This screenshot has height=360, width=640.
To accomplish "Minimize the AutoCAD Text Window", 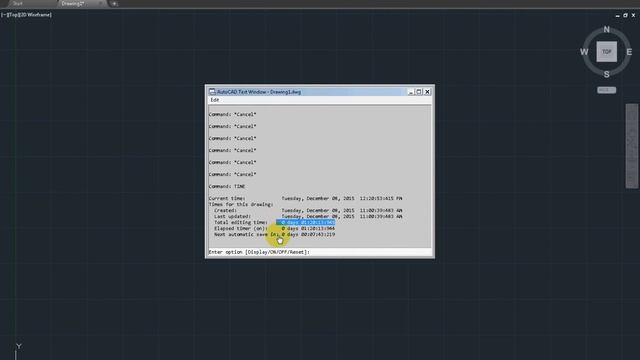I will pyautogui.click(x=411, y=92).
